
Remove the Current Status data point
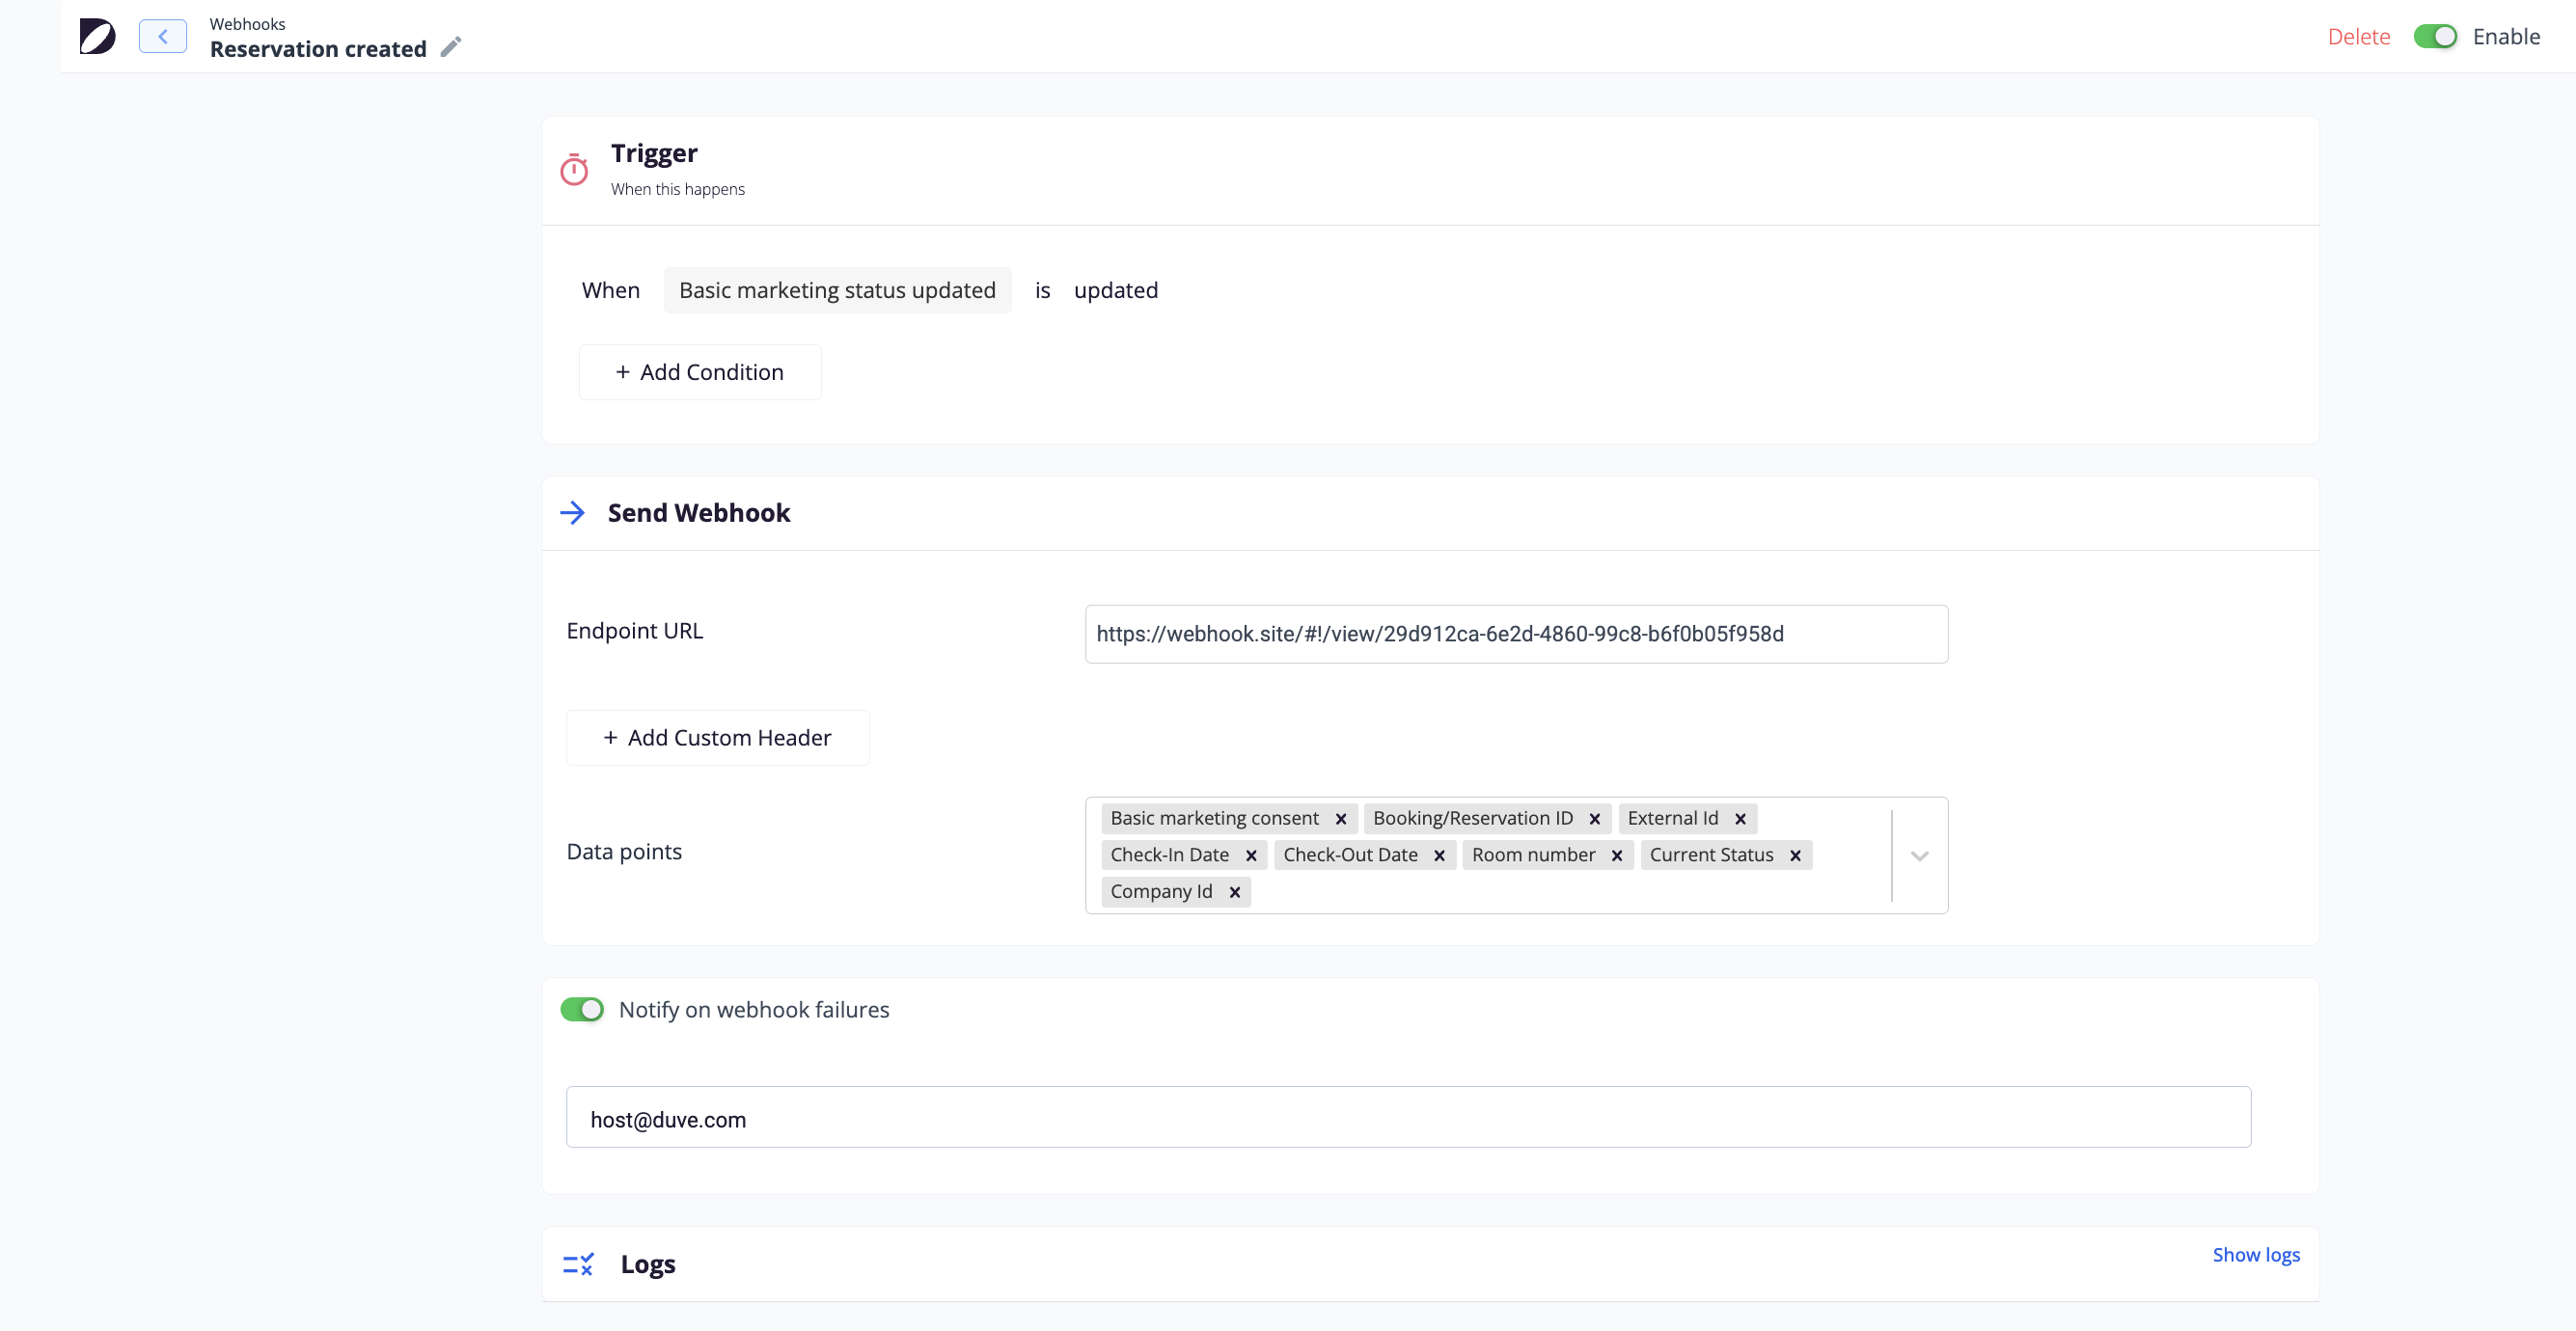coord(1795,856)
